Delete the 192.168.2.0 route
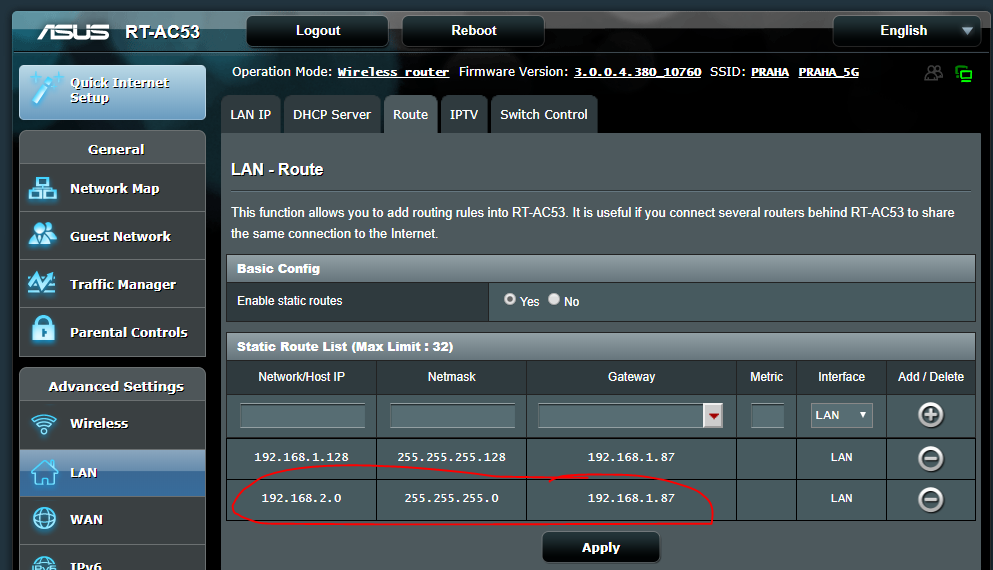 point(930,500)
